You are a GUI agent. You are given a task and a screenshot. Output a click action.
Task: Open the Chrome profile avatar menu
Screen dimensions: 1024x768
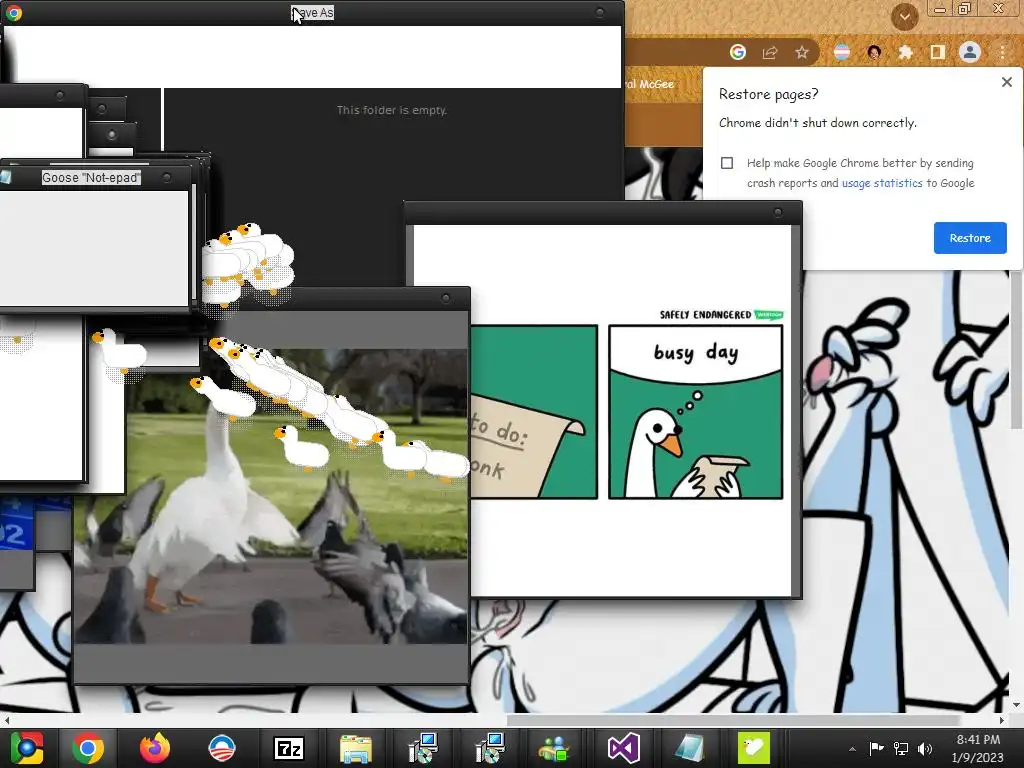(970, 52)
